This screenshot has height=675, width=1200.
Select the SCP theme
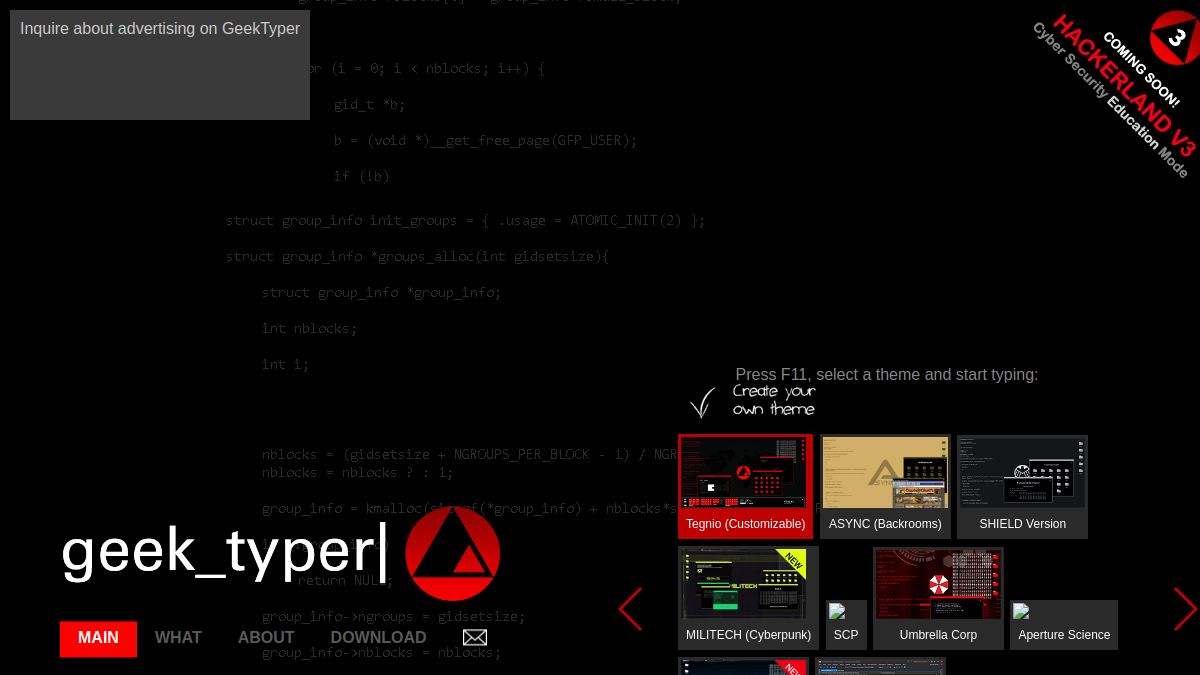pyautogui.click(x=846, y=625)
